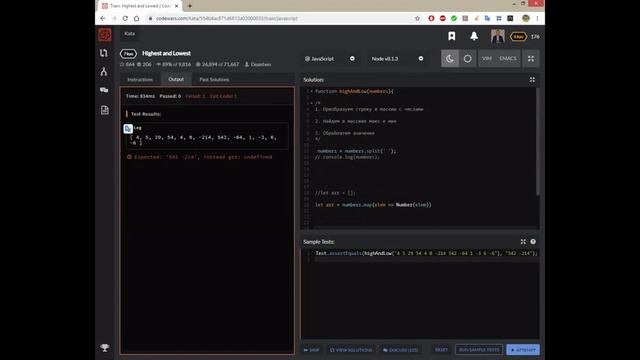Open the Kumite fork icon in sidebar

tap(104, 71)
